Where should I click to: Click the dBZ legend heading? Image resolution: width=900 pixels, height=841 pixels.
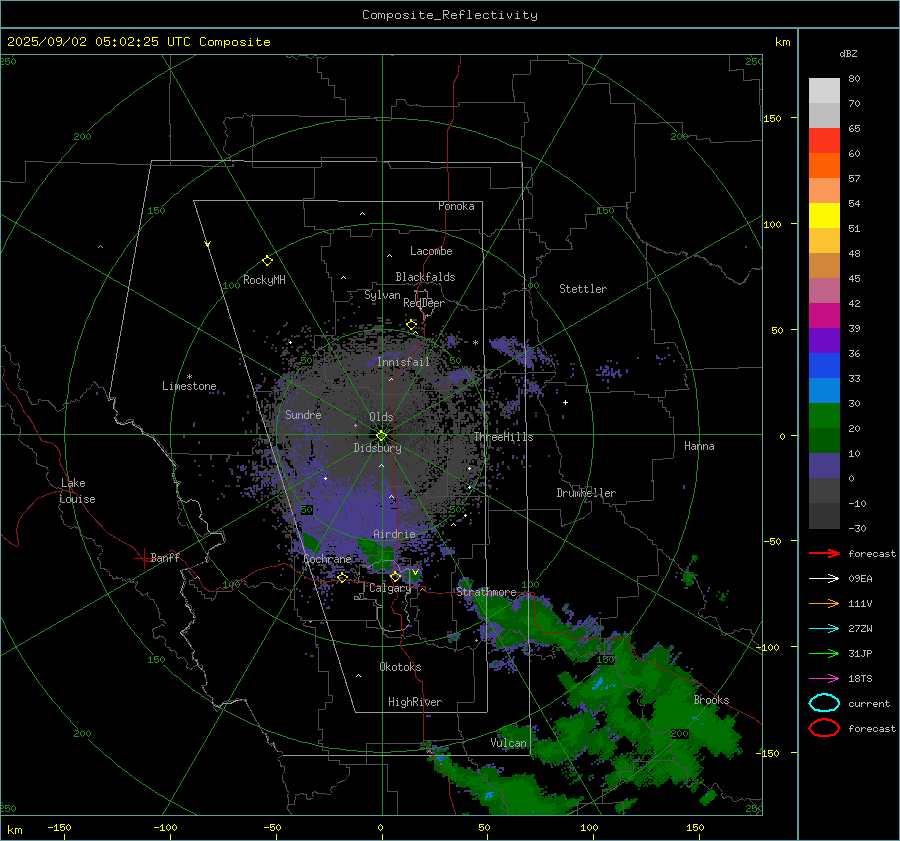[848, 53]
